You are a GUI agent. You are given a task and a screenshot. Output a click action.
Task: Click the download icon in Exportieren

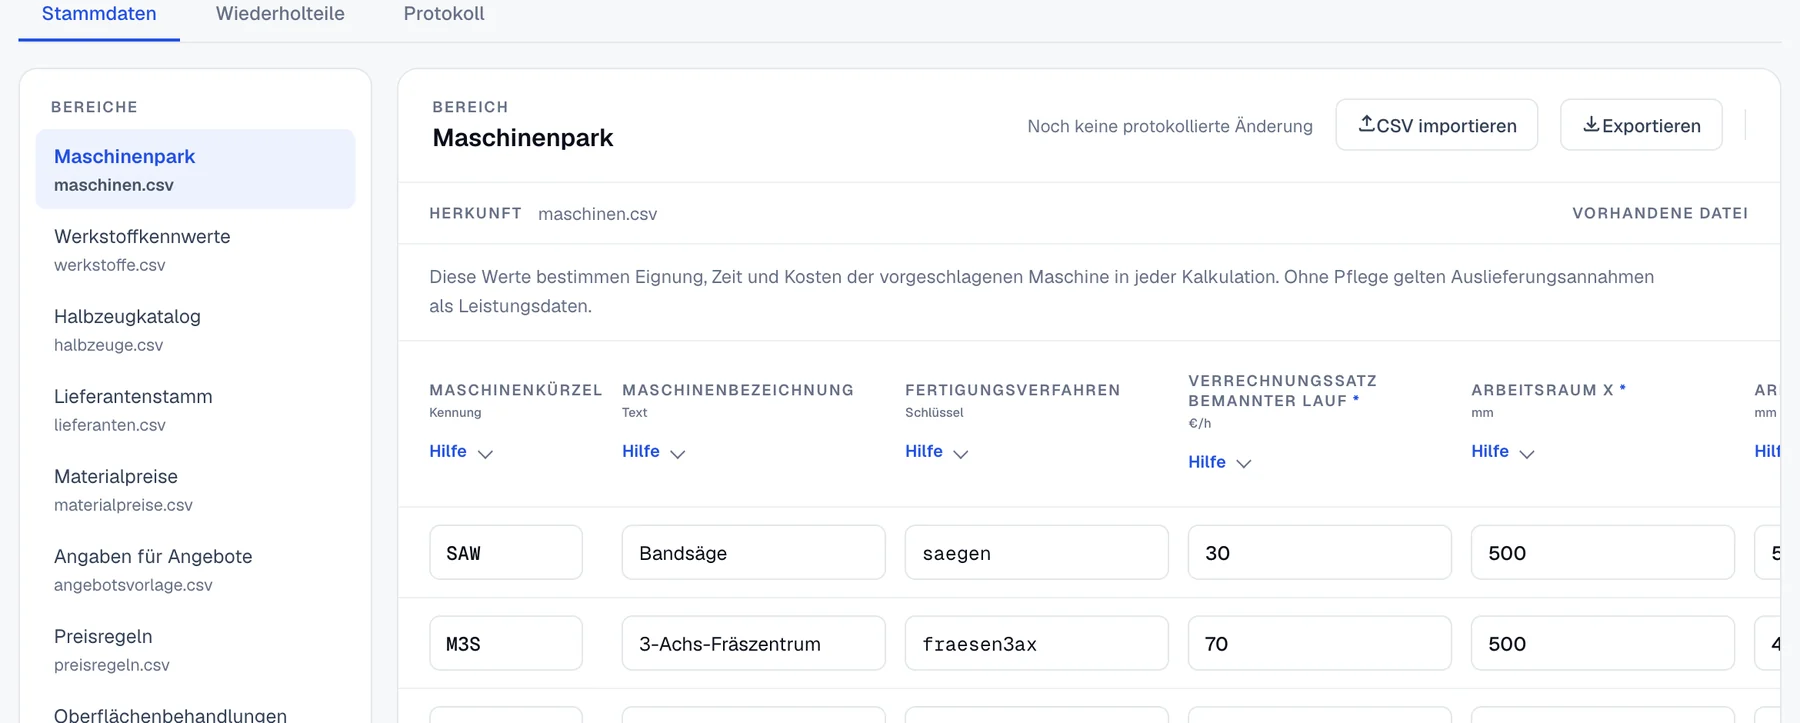pos(1591,124)
